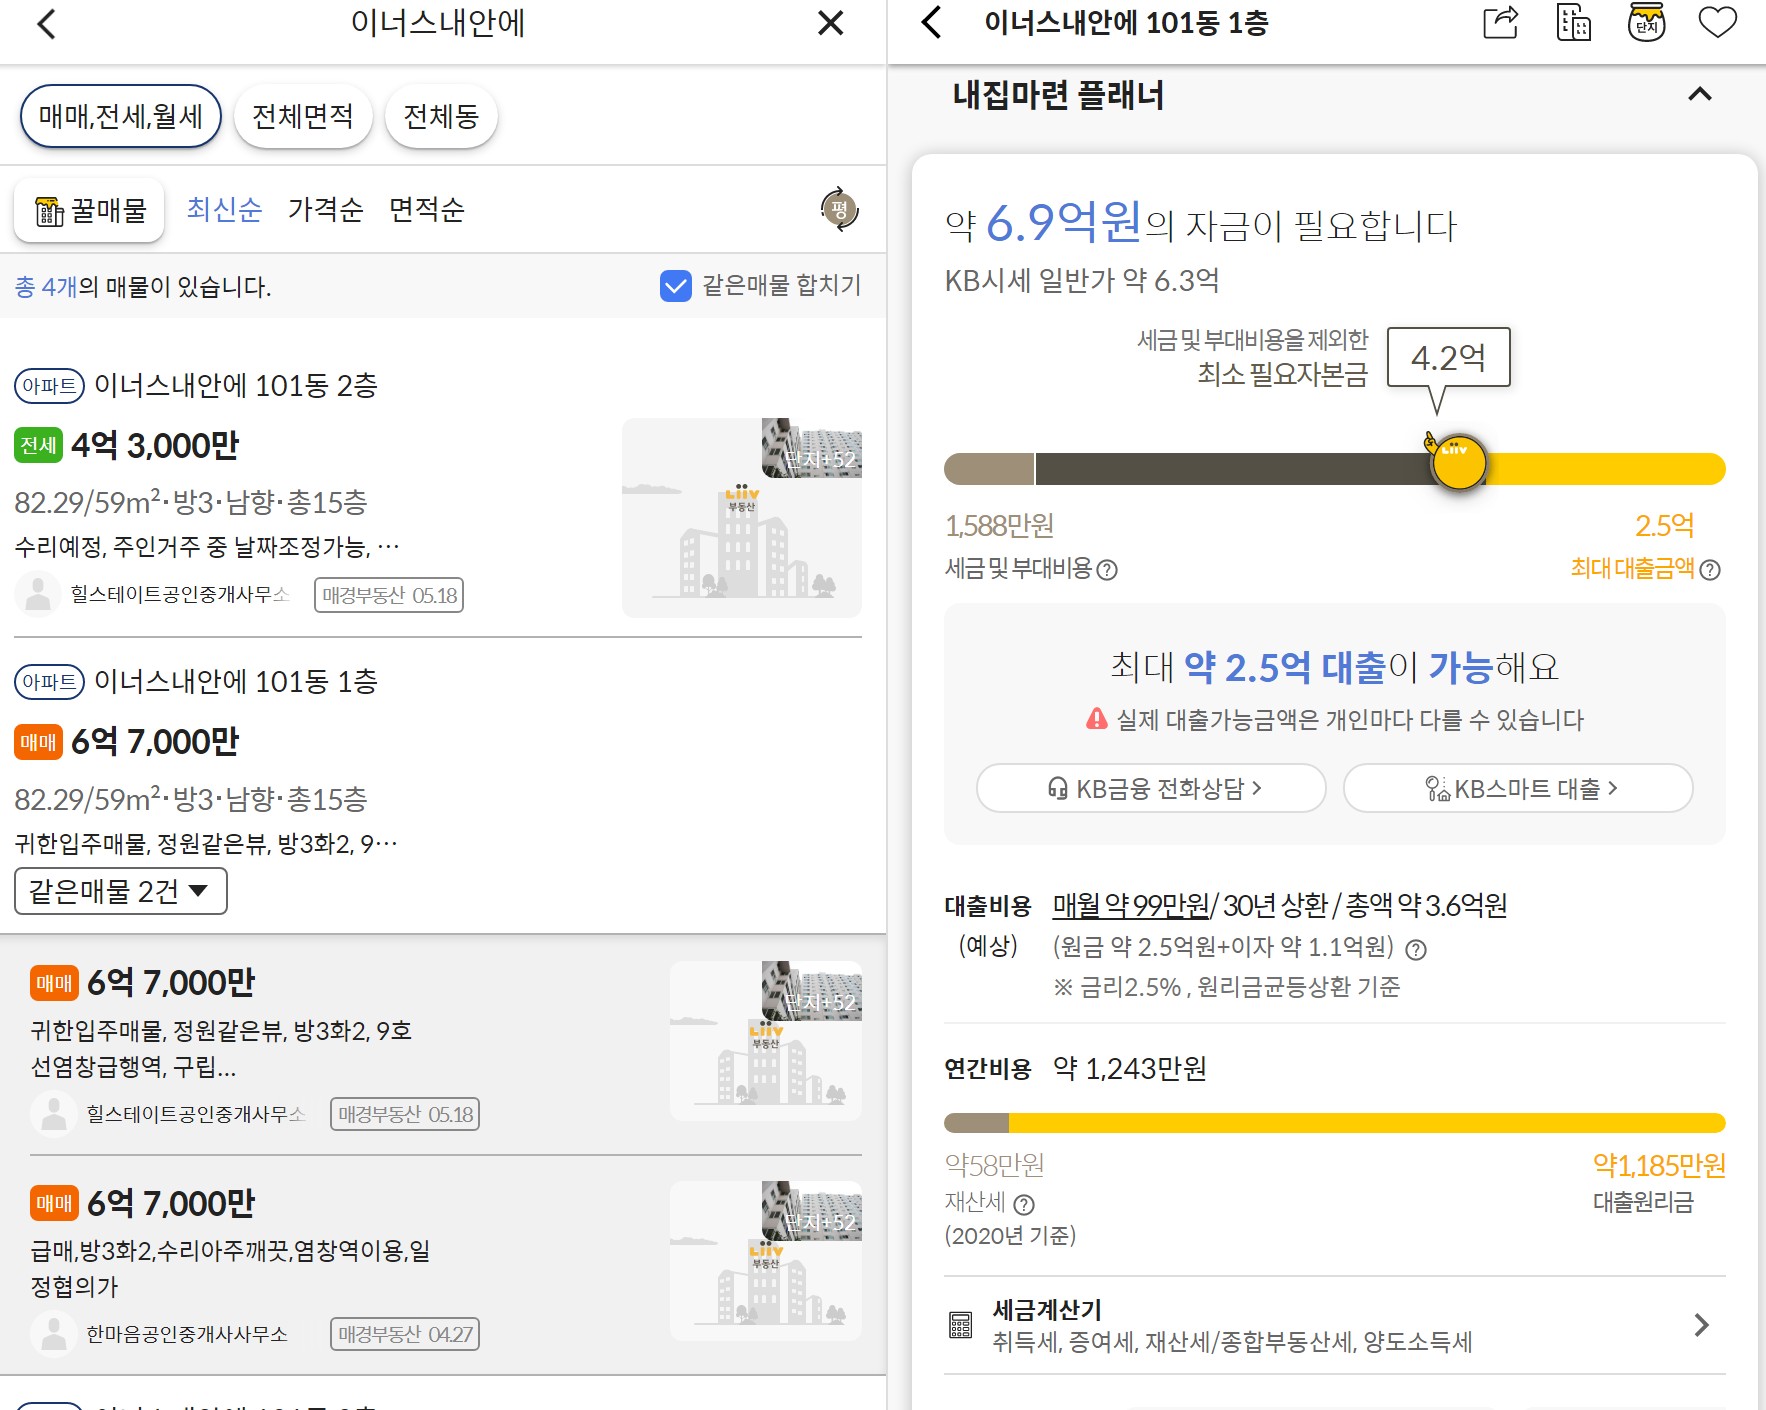Click 4.2억 minimum capital callout

[1448, 357]
